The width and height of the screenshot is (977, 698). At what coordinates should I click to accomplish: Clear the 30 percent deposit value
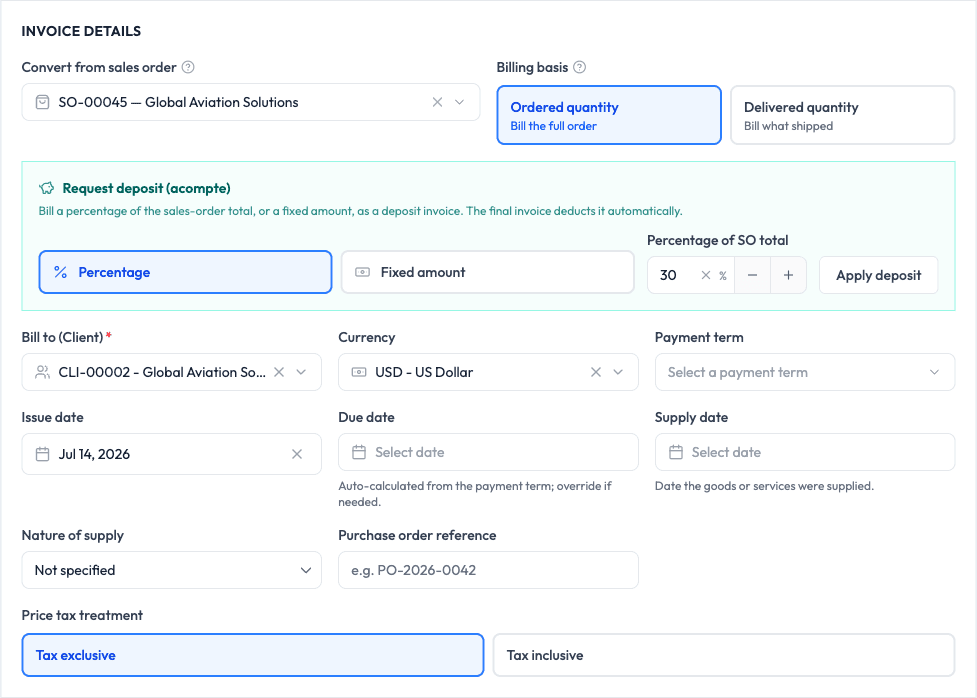pyautogui.click(x=705, y=275)
